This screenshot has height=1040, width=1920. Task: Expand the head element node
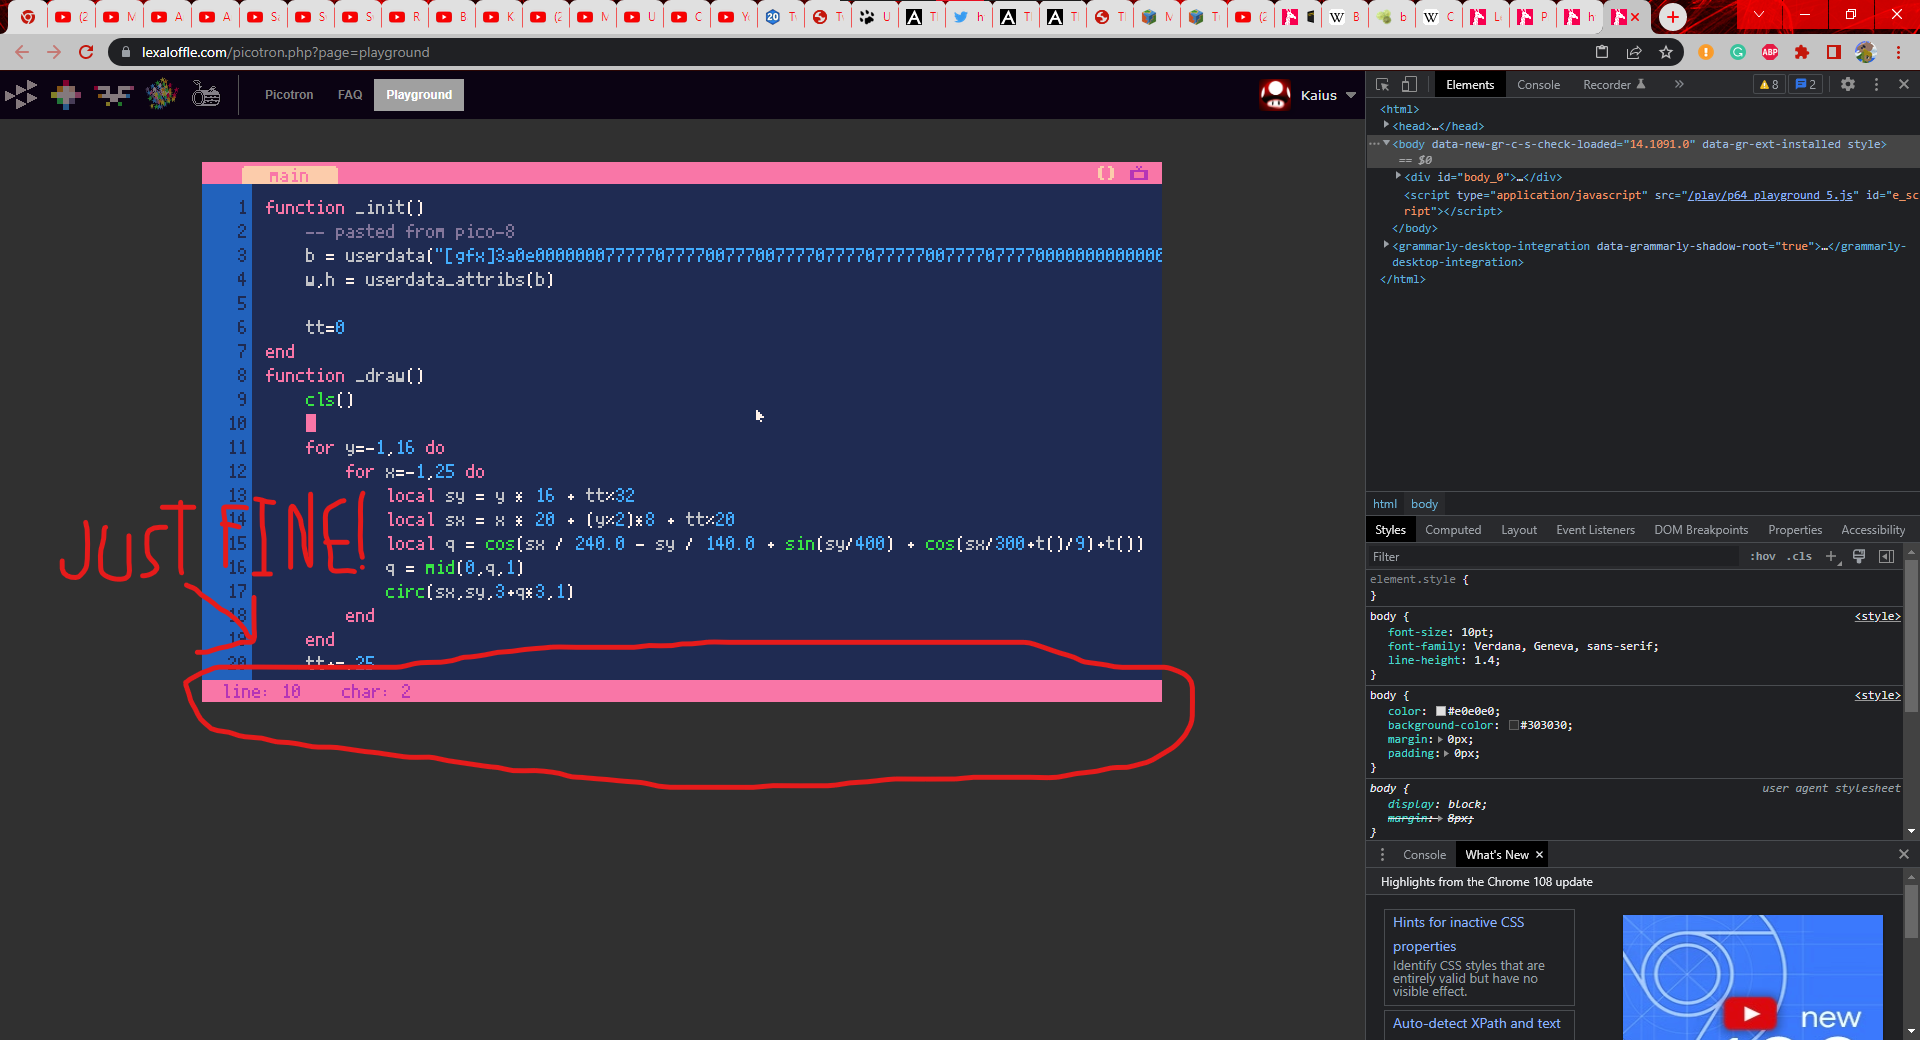tap(1386, 125)
